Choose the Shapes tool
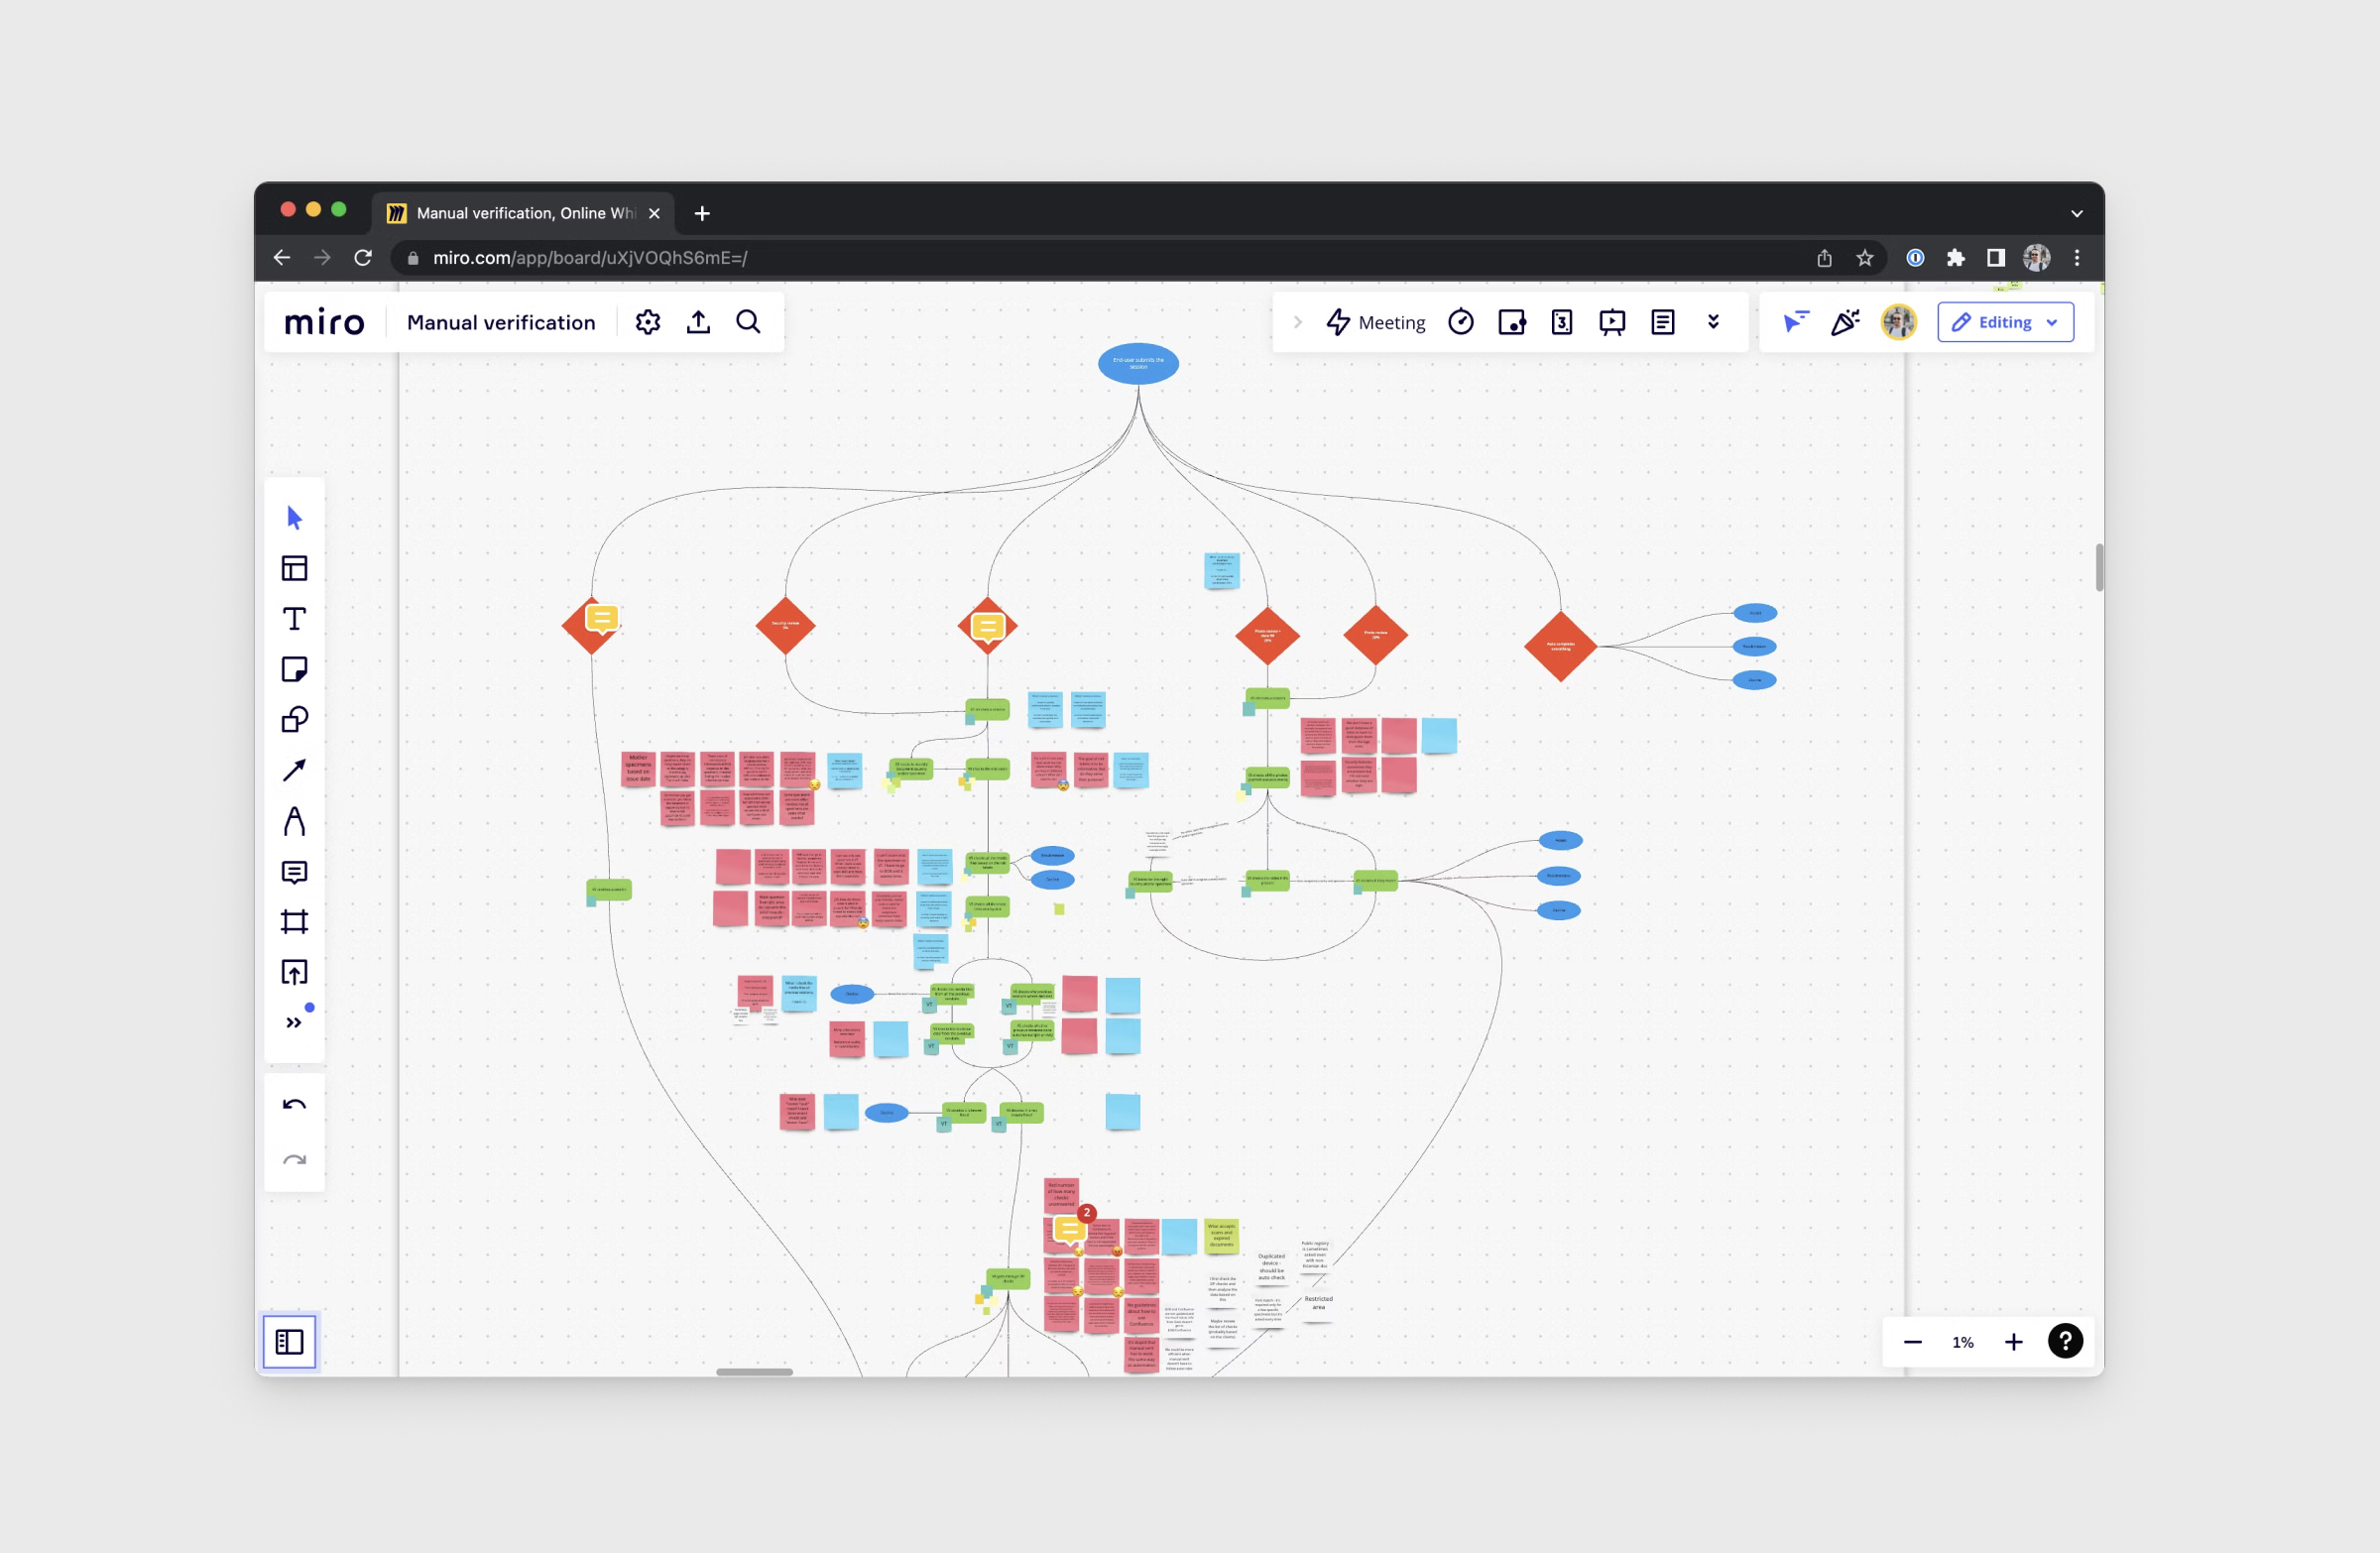Viewport: 2380px width, 1553px height. [294, 720]
